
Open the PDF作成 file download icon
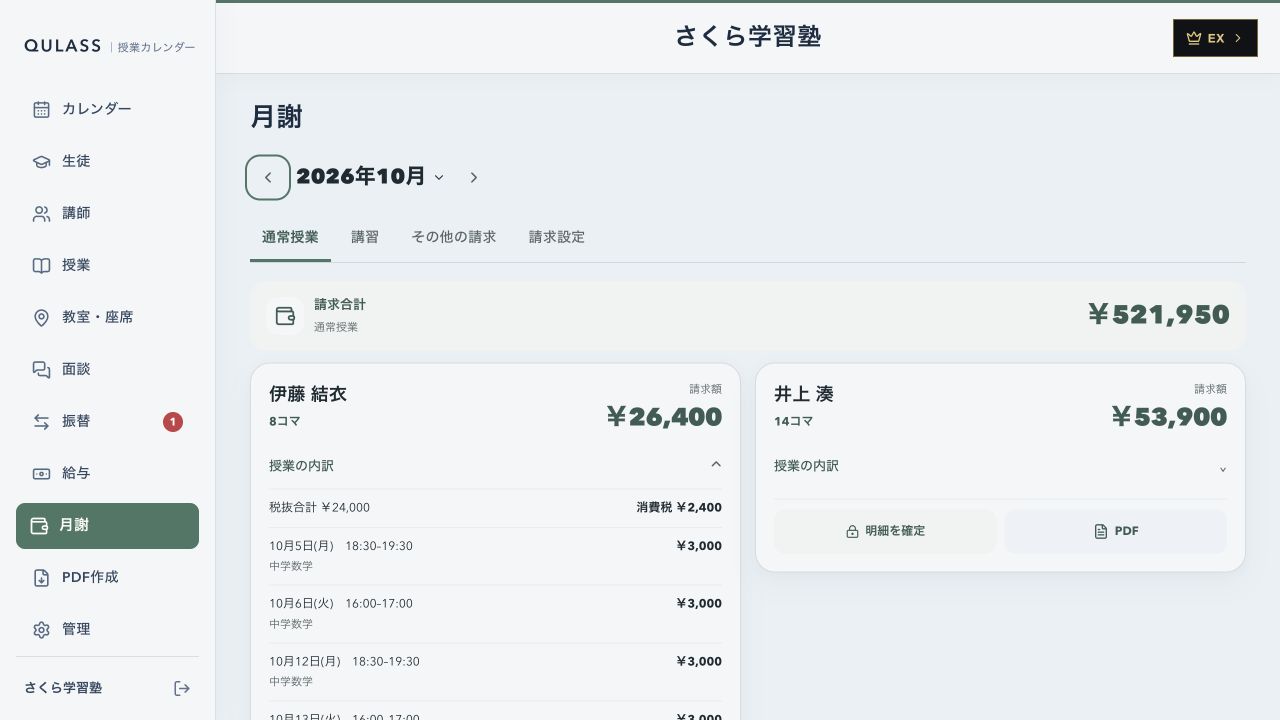pyautogui.click(x=41, y=577)
